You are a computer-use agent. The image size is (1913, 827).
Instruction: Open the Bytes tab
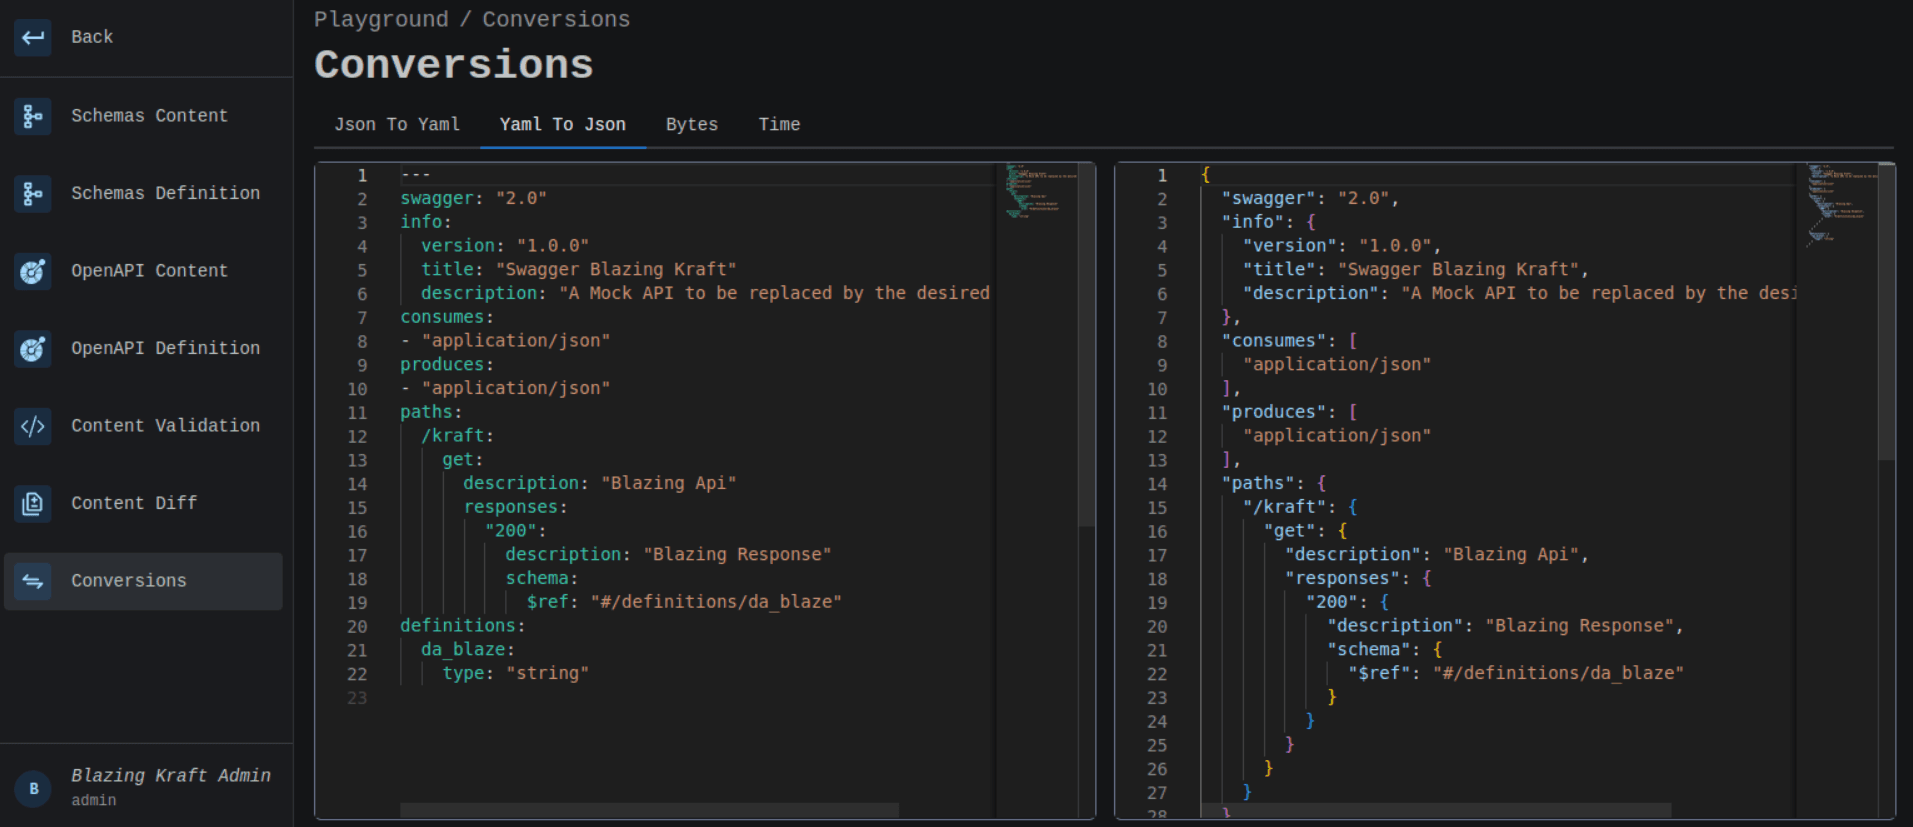(x=691, y=125)
